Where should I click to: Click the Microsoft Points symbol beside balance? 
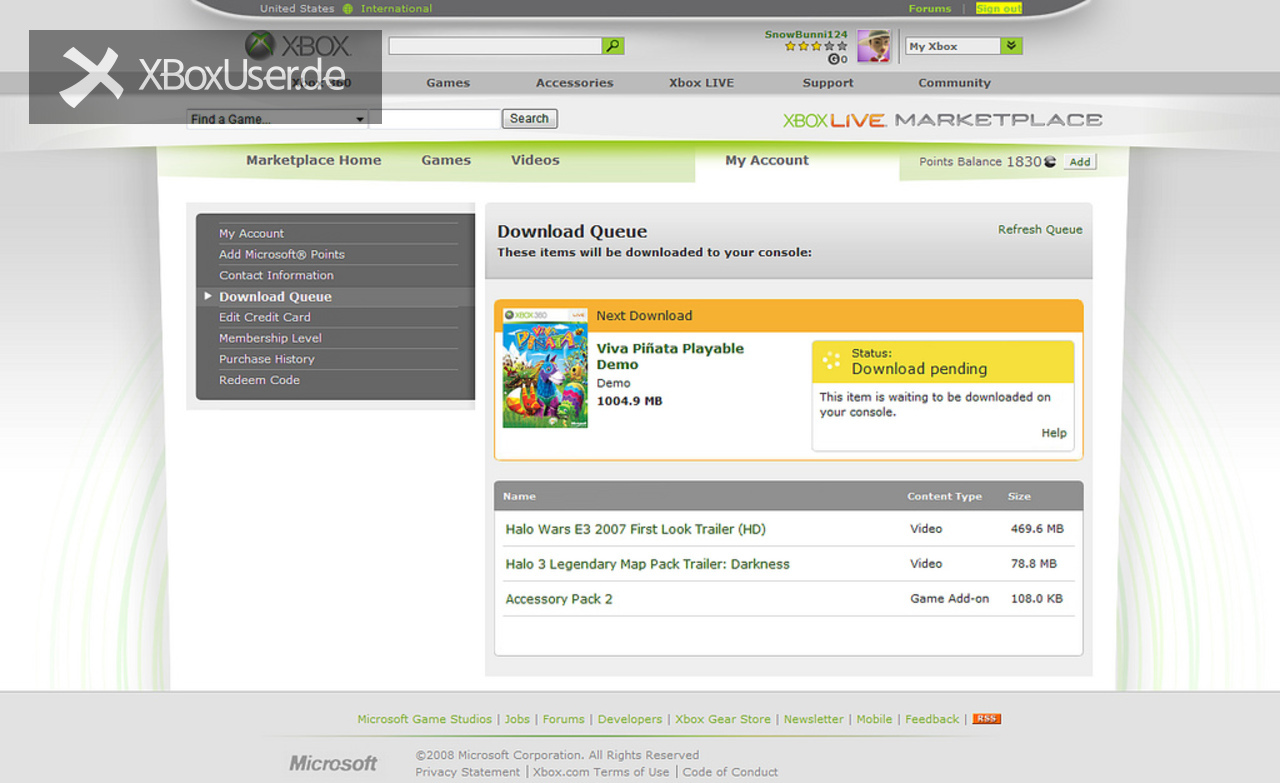point(1050,162)
